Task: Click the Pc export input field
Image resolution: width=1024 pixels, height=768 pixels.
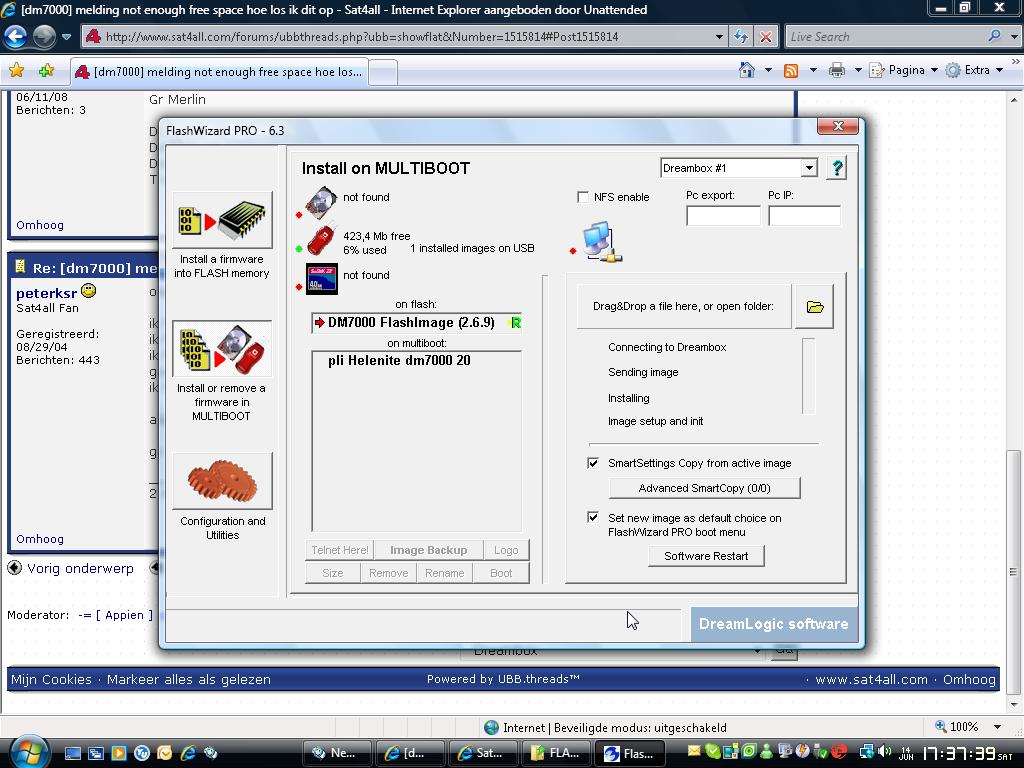Action: [723, 215]
